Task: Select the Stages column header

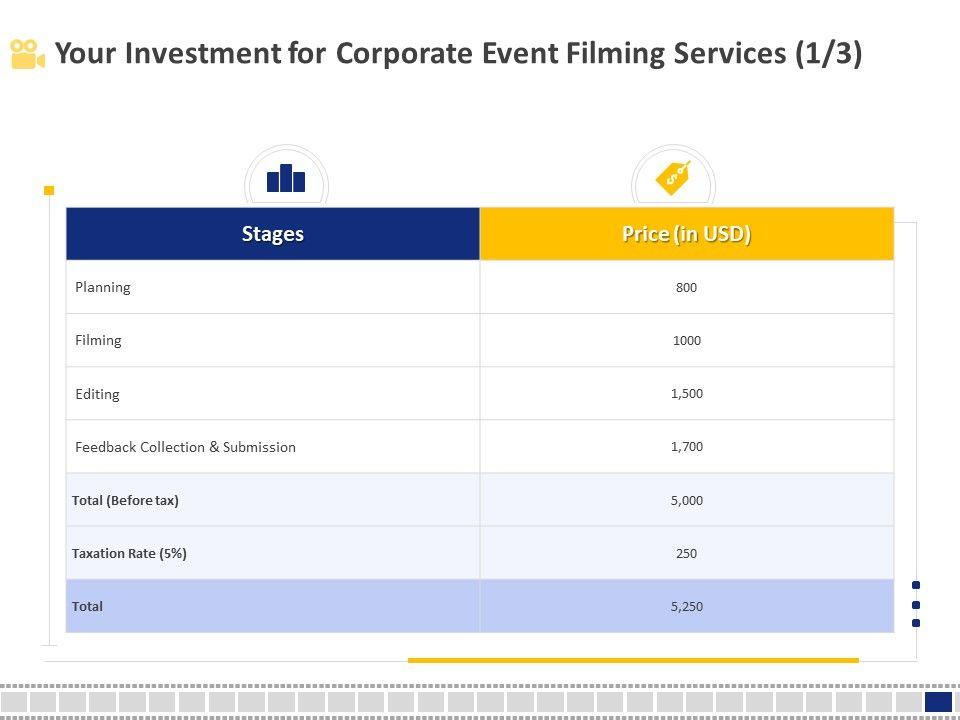Action: click(273, 234)
